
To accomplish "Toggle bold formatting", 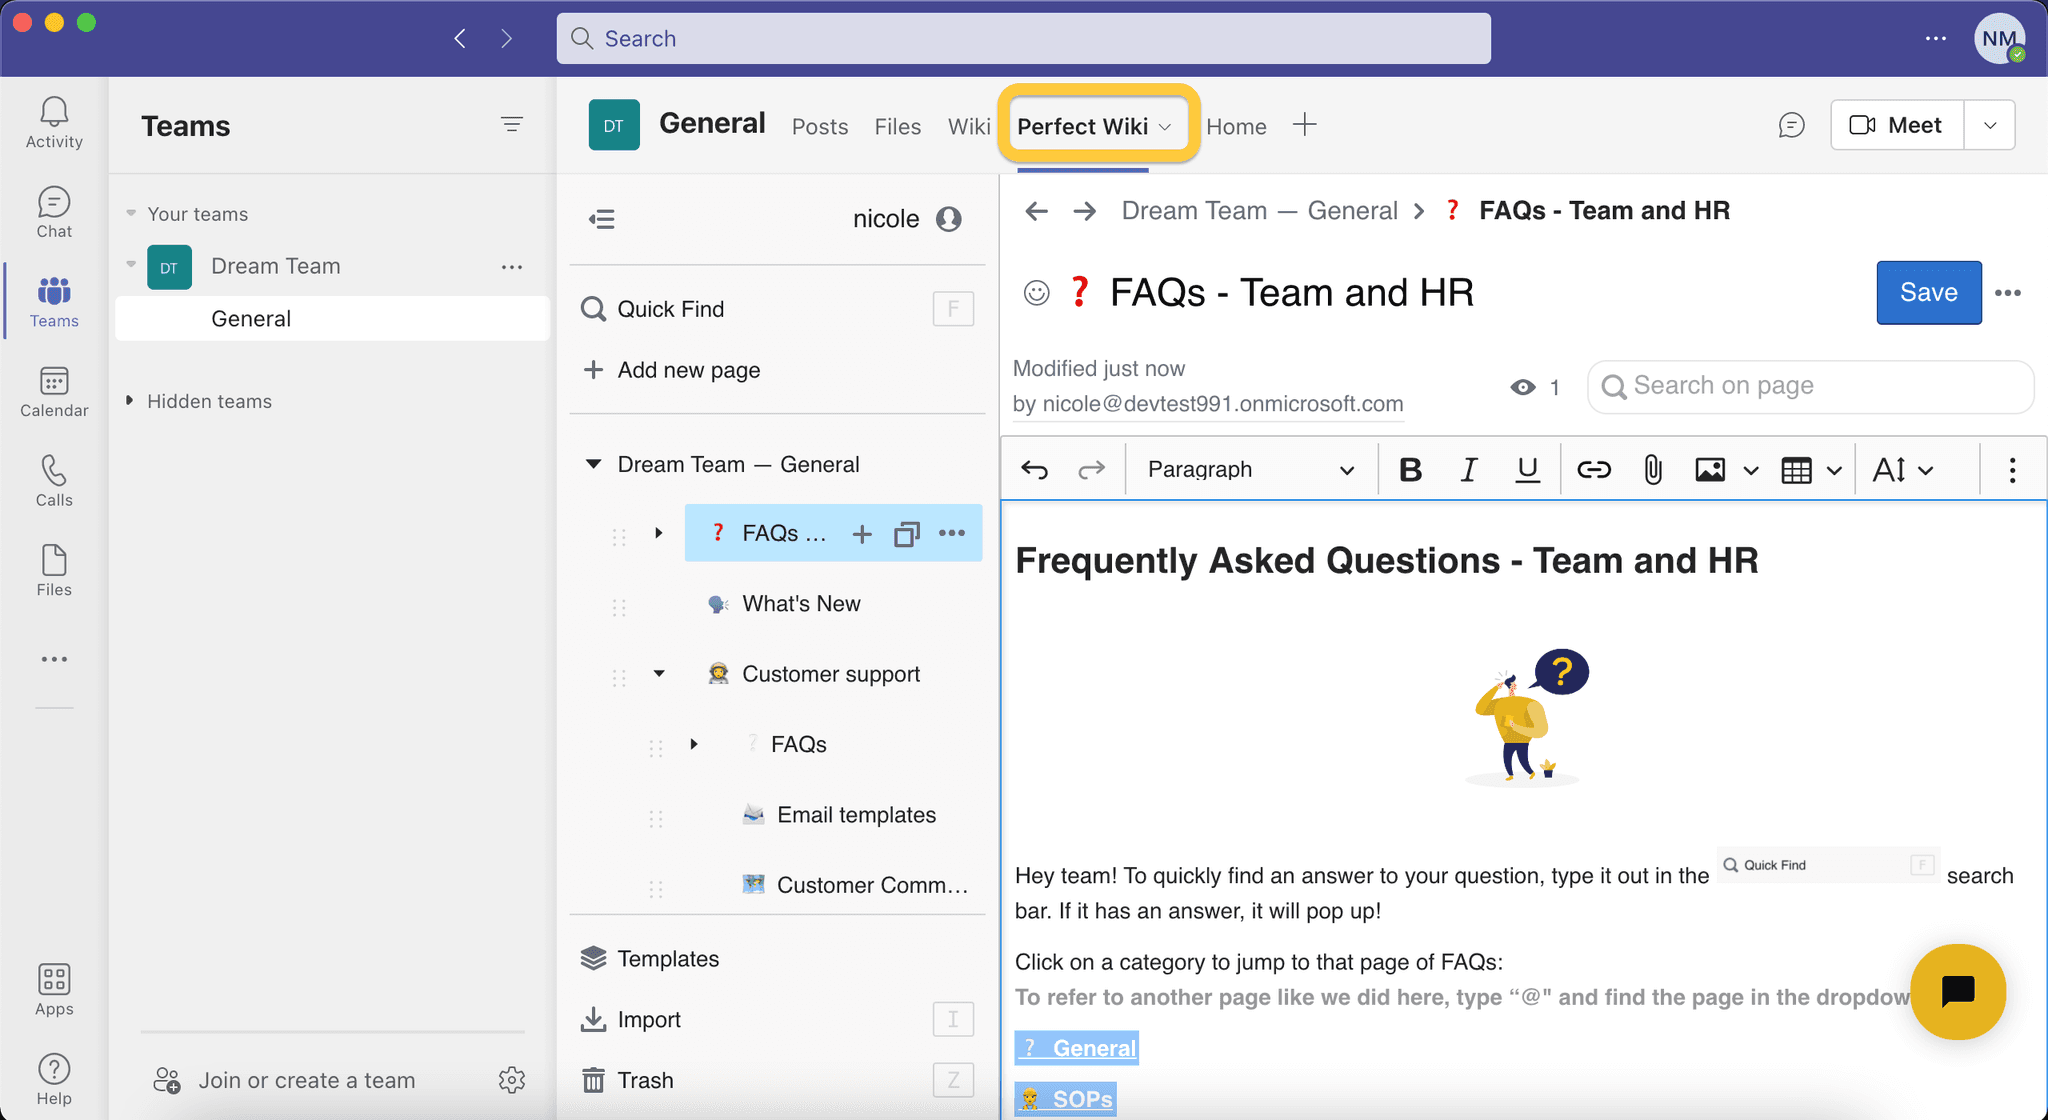I will [1410, 469].
